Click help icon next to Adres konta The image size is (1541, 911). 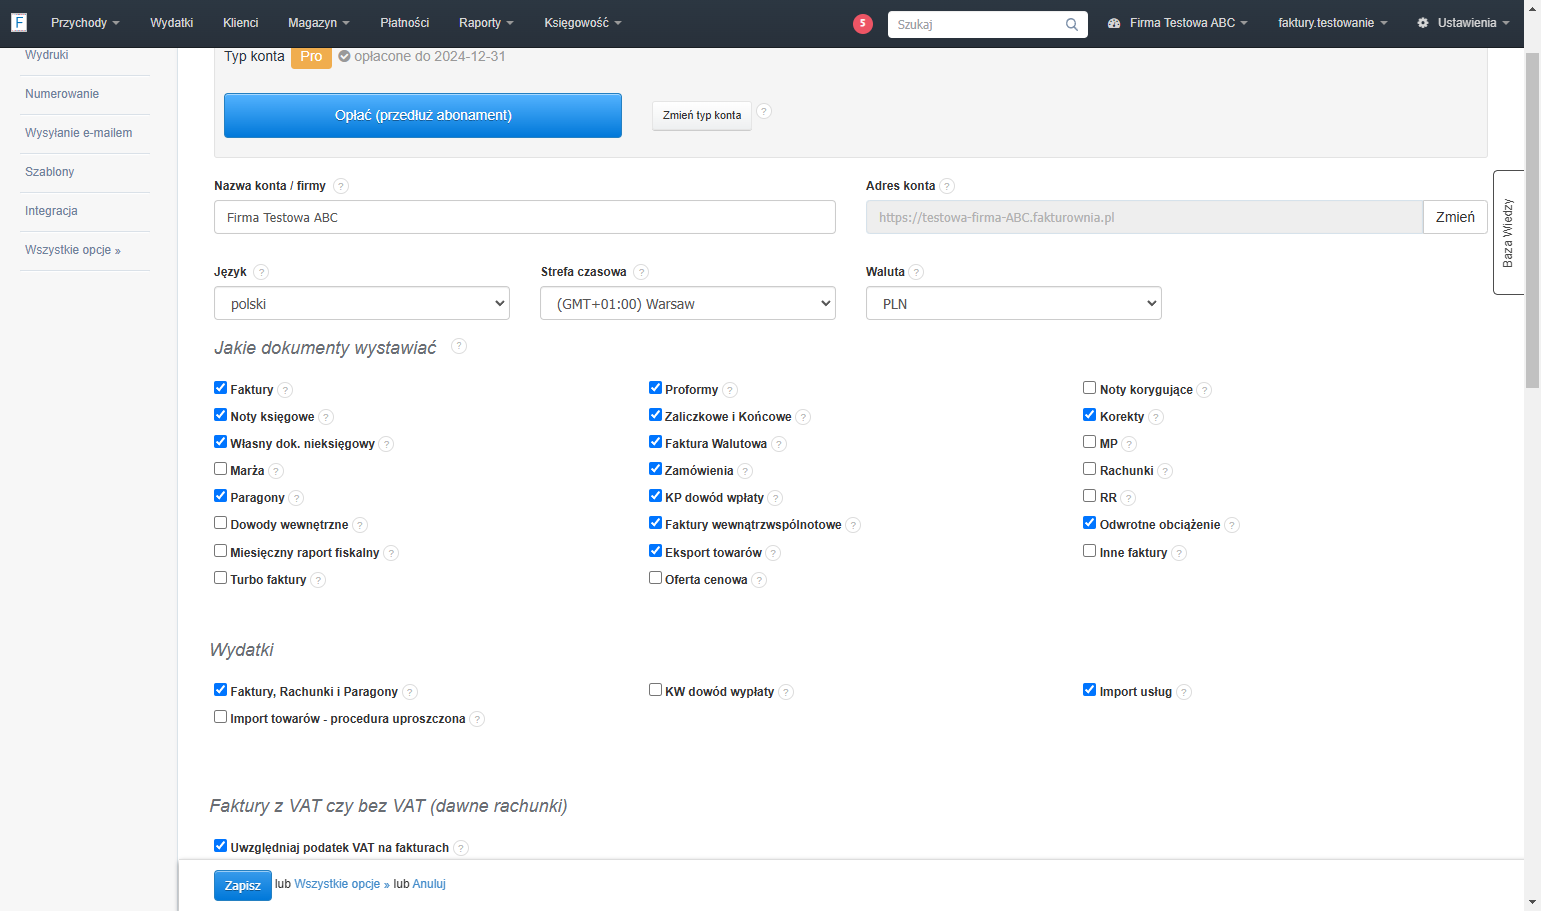coord(947,186)
